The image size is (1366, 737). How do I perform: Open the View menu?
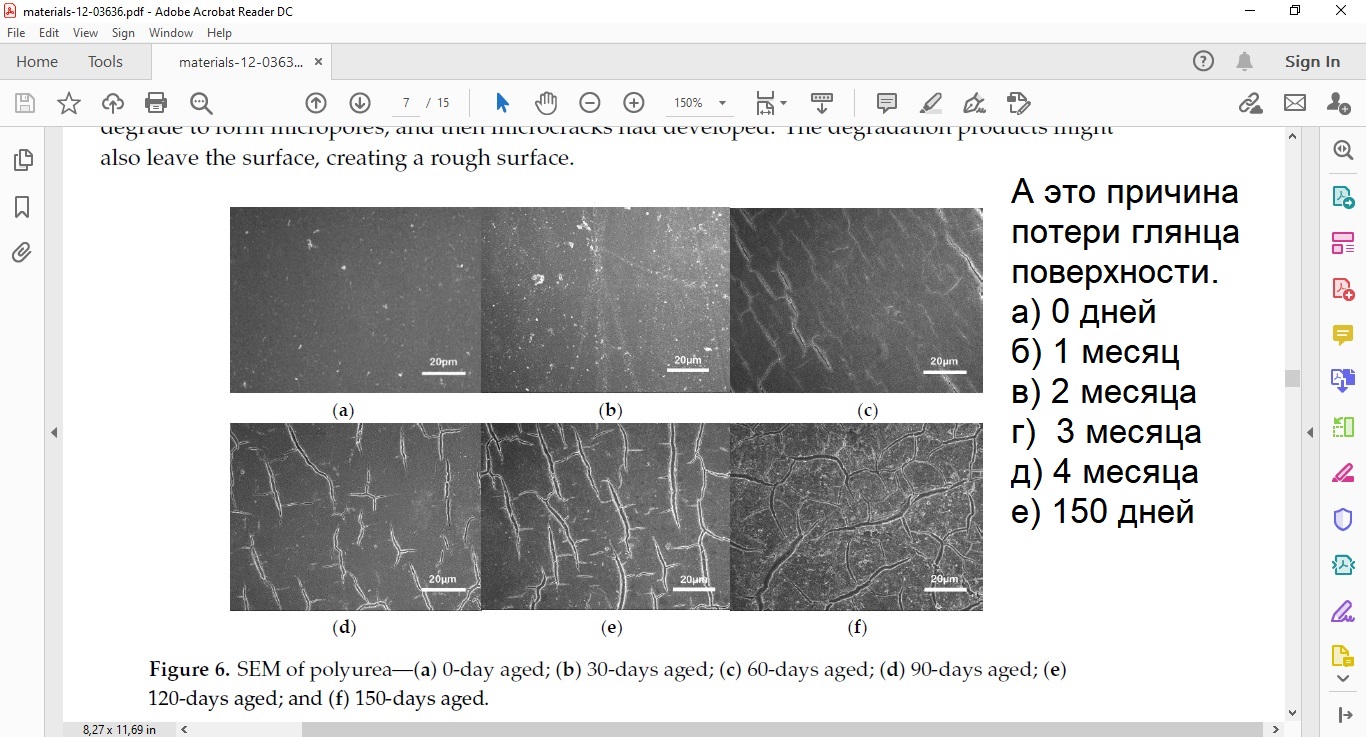[x=85, y=33]
